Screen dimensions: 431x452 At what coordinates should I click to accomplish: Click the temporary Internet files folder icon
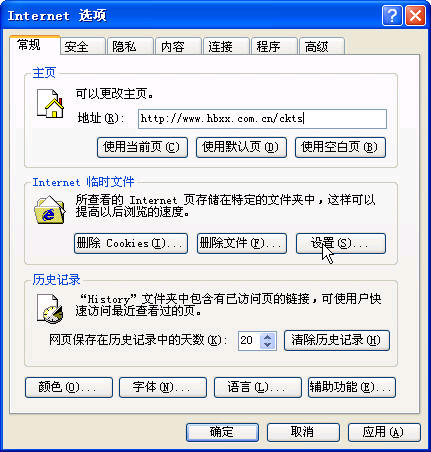click(50, 209)
